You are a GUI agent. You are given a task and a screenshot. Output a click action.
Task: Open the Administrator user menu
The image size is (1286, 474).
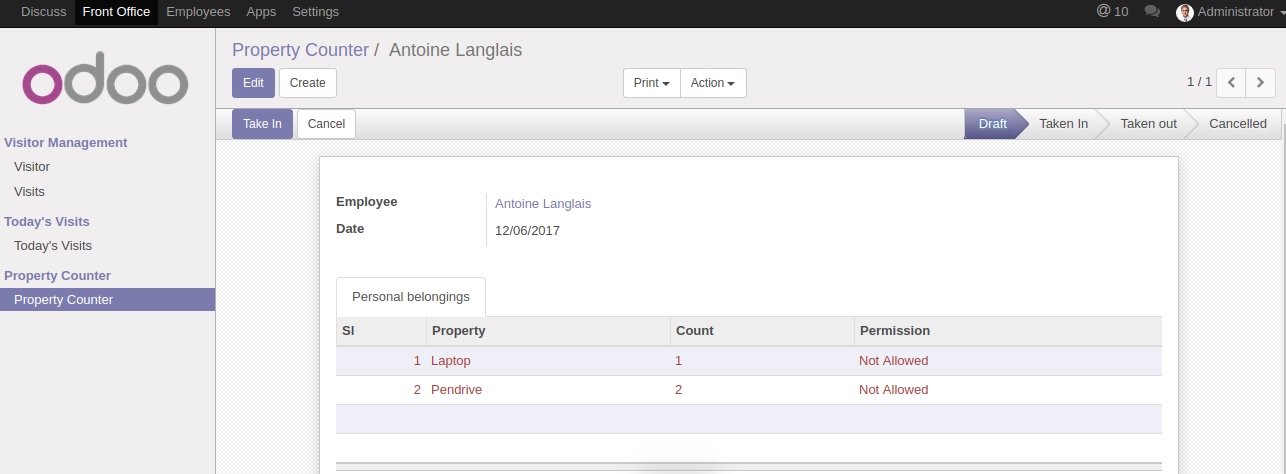coord(1239,12)
